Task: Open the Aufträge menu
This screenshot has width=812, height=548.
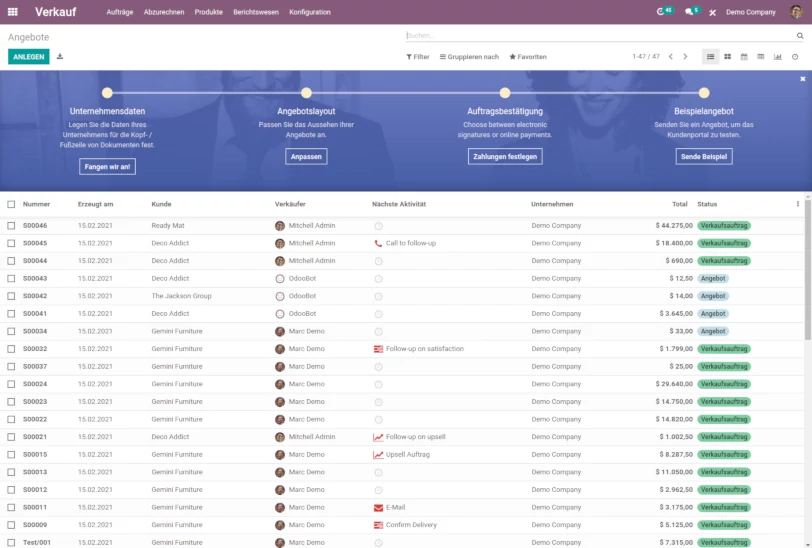Action: [x=120, y=12]
